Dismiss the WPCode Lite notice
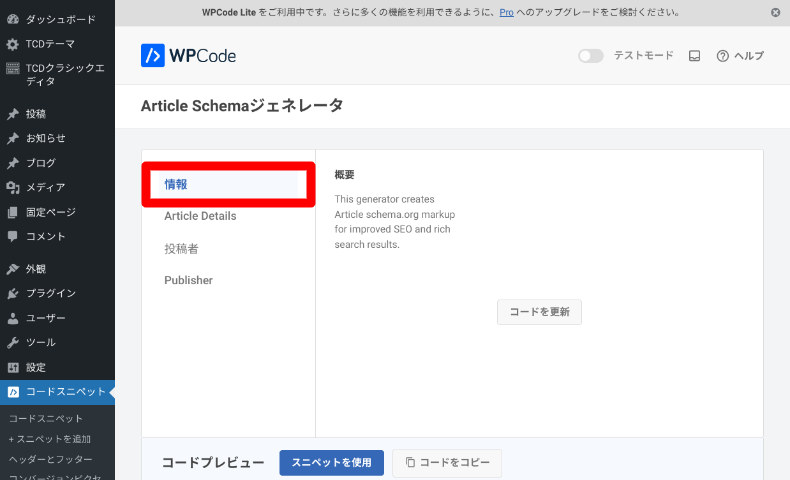The width and height of the screenshot is (790, 480). pyautogui.click(x=775, y=13)
